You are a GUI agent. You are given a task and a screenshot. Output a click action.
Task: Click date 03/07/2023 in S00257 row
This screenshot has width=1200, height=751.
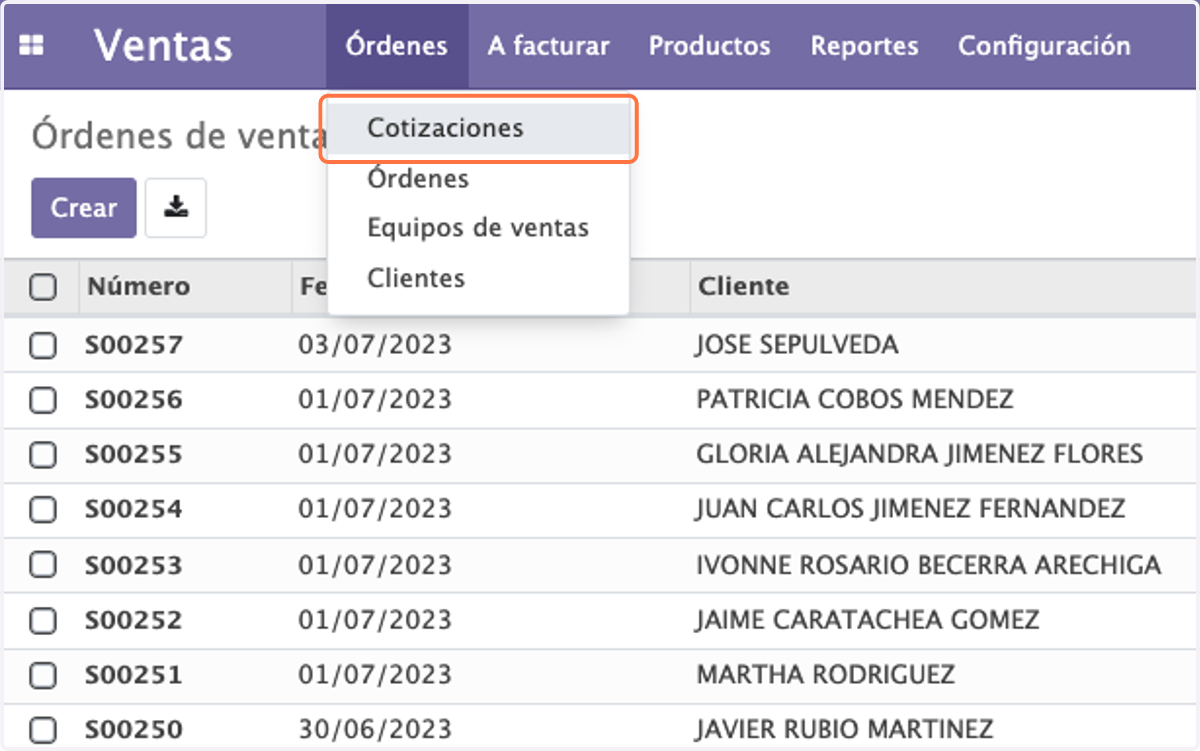(x=375, y=346)
